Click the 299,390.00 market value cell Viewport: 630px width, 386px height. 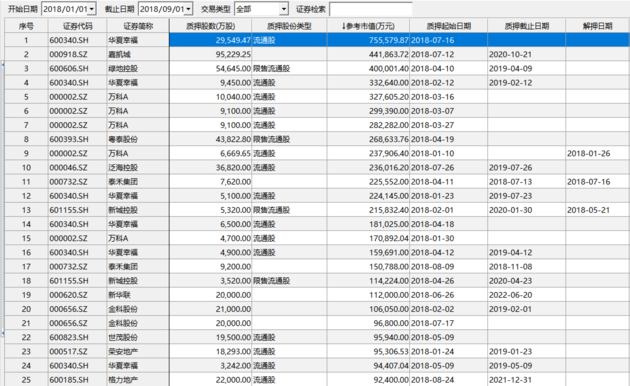tap(368, 111)
